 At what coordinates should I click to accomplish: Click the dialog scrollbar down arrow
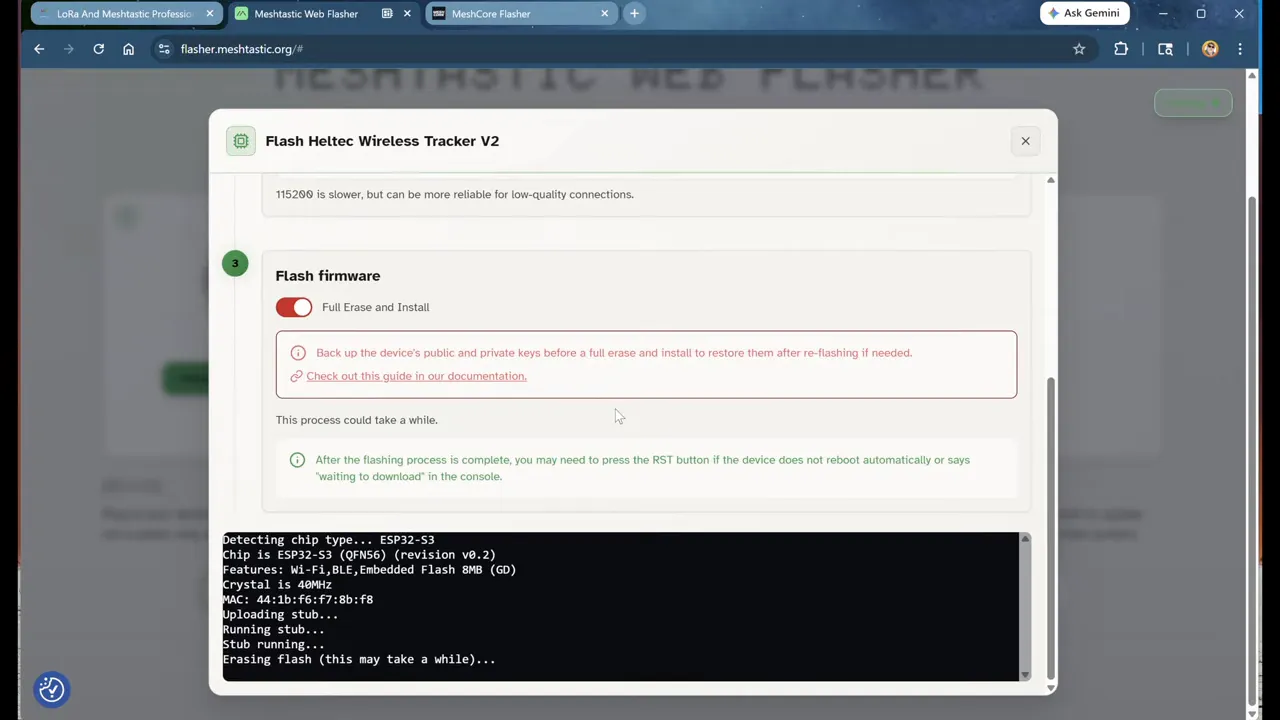pyautogui.click(x=1050, y=687)
